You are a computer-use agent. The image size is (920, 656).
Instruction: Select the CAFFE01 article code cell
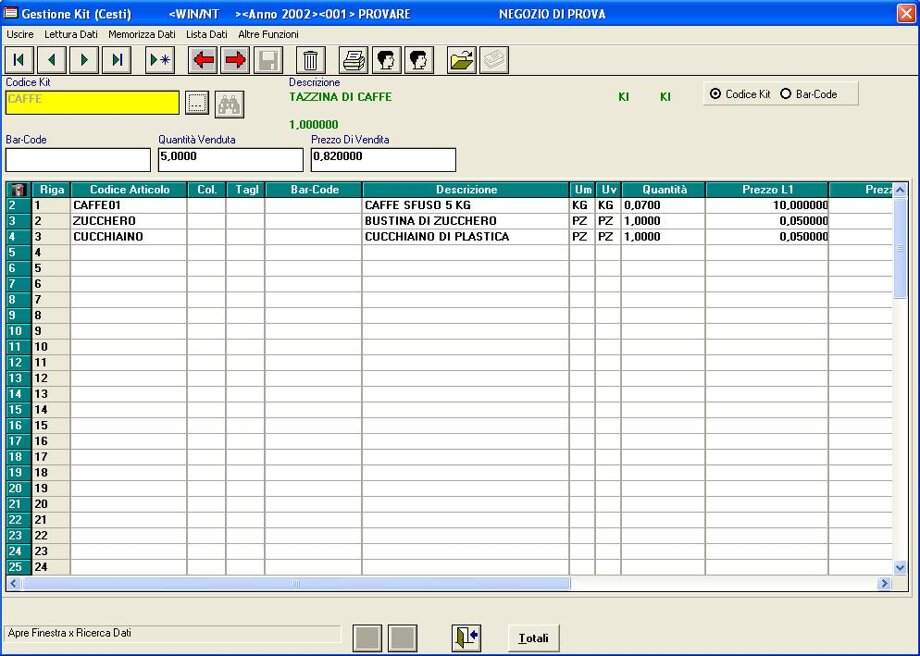pos(128,205)
